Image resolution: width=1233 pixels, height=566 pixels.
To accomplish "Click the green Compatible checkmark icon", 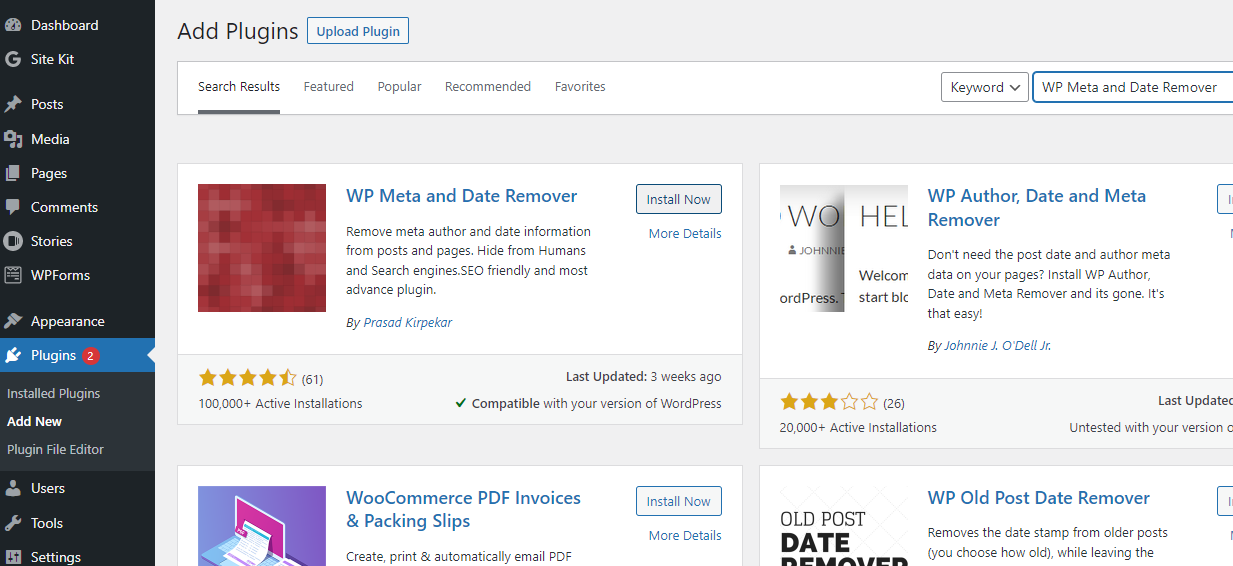I will point(460,403).
